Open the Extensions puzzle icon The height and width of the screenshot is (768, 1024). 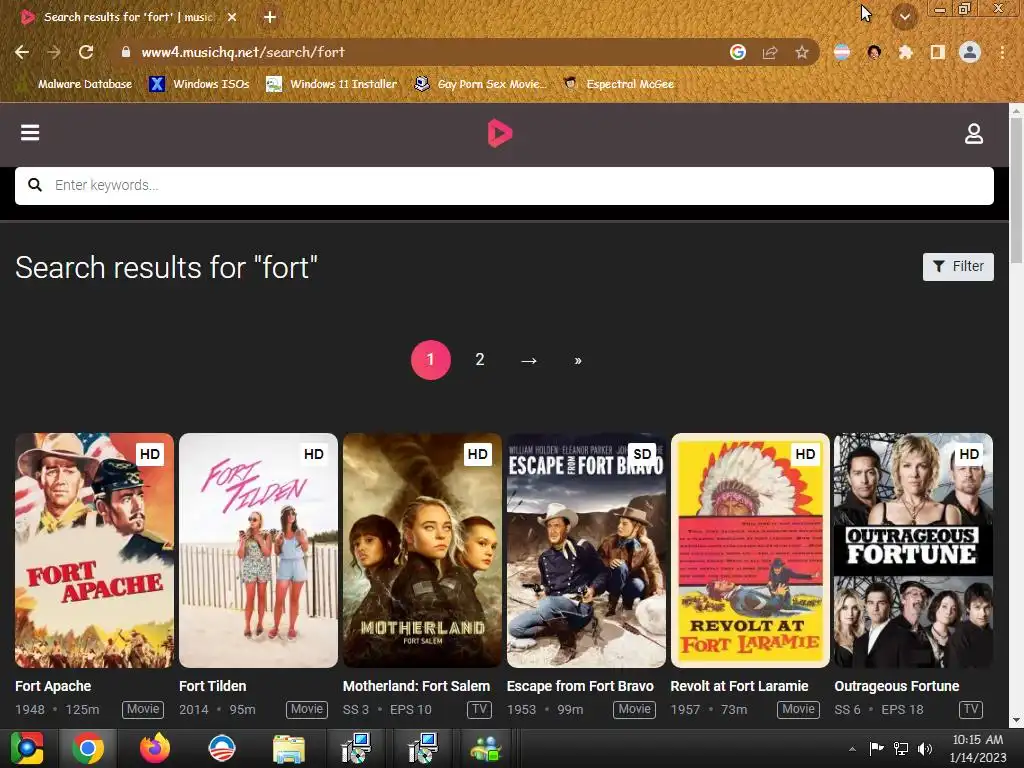click(x=905, y=52)
